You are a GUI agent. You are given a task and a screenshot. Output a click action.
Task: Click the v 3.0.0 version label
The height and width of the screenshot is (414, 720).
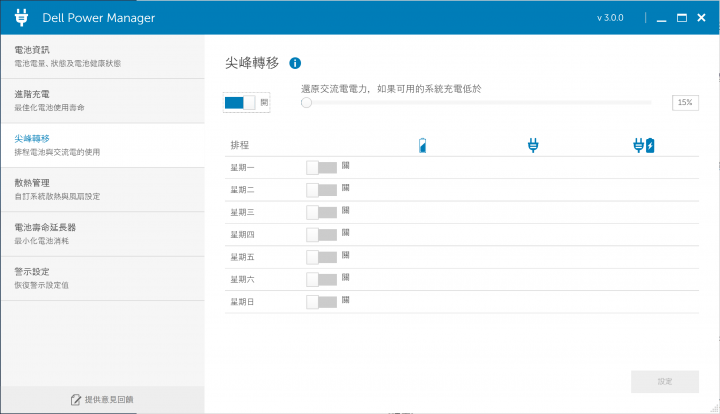[610, 18]
